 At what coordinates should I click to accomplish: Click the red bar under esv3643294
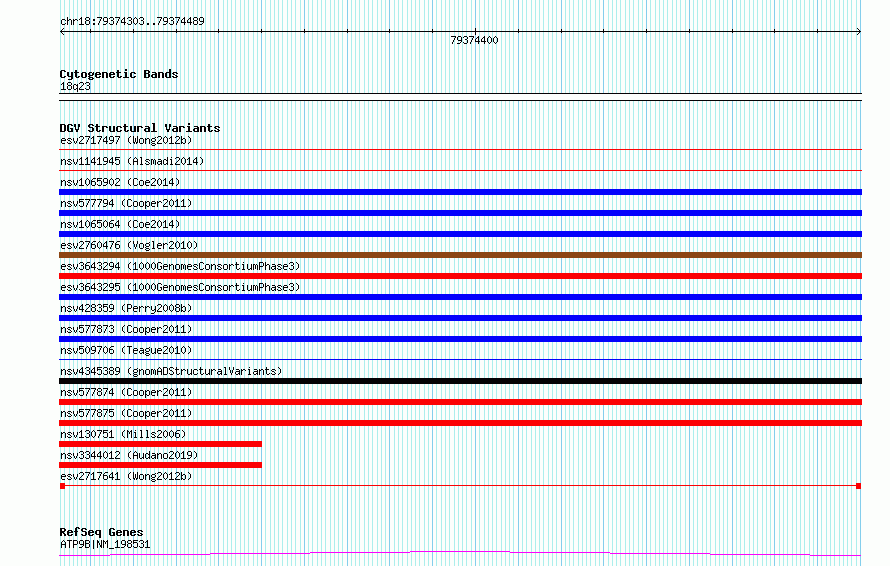pos(460,276)
